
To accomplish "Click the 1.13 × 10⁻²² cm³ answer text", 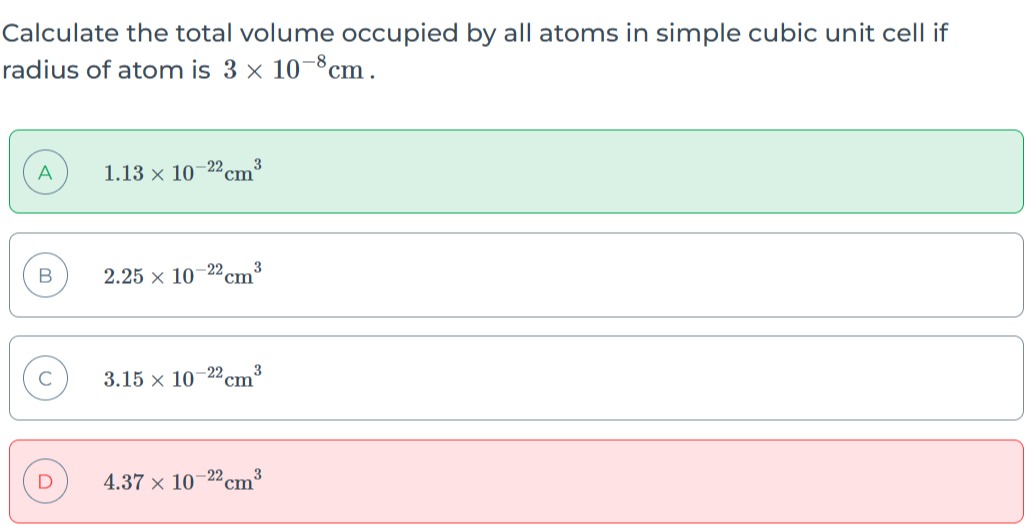I will click(183, 171).
